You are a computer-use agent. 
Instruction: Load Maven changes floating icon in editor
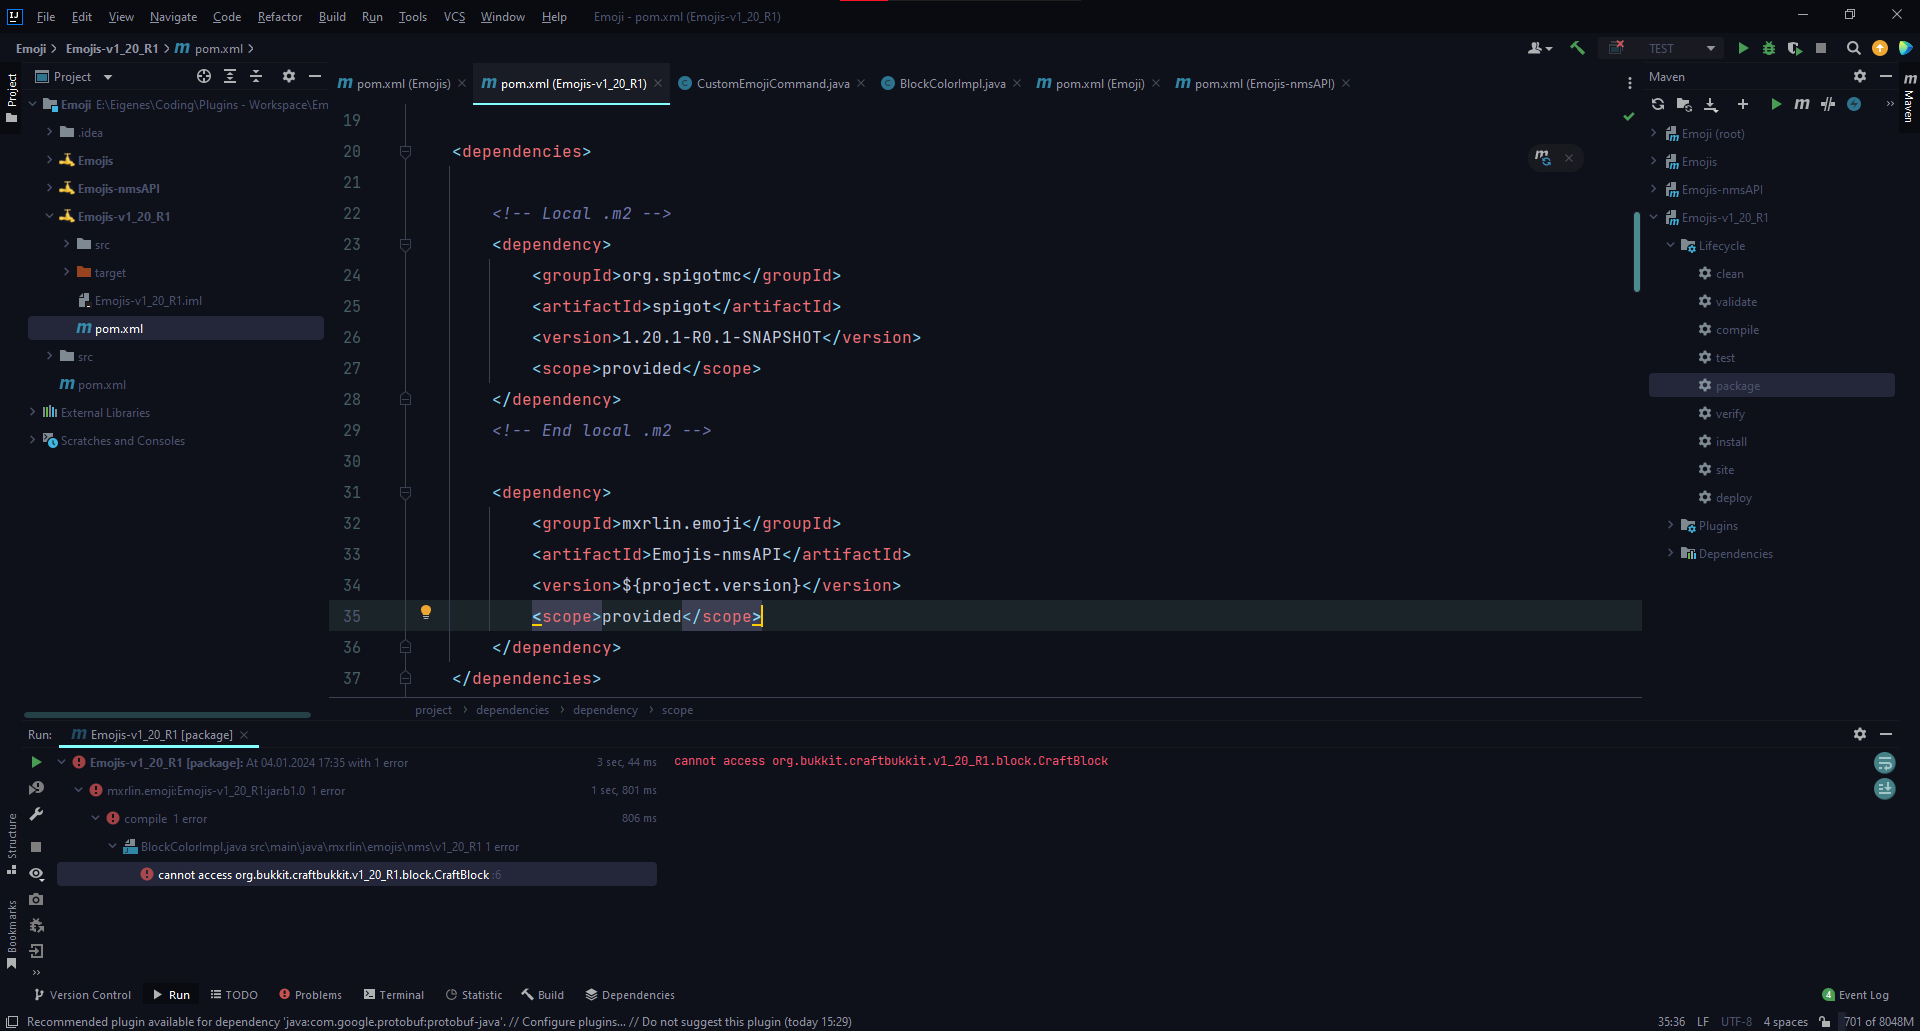click(1543, 158)
